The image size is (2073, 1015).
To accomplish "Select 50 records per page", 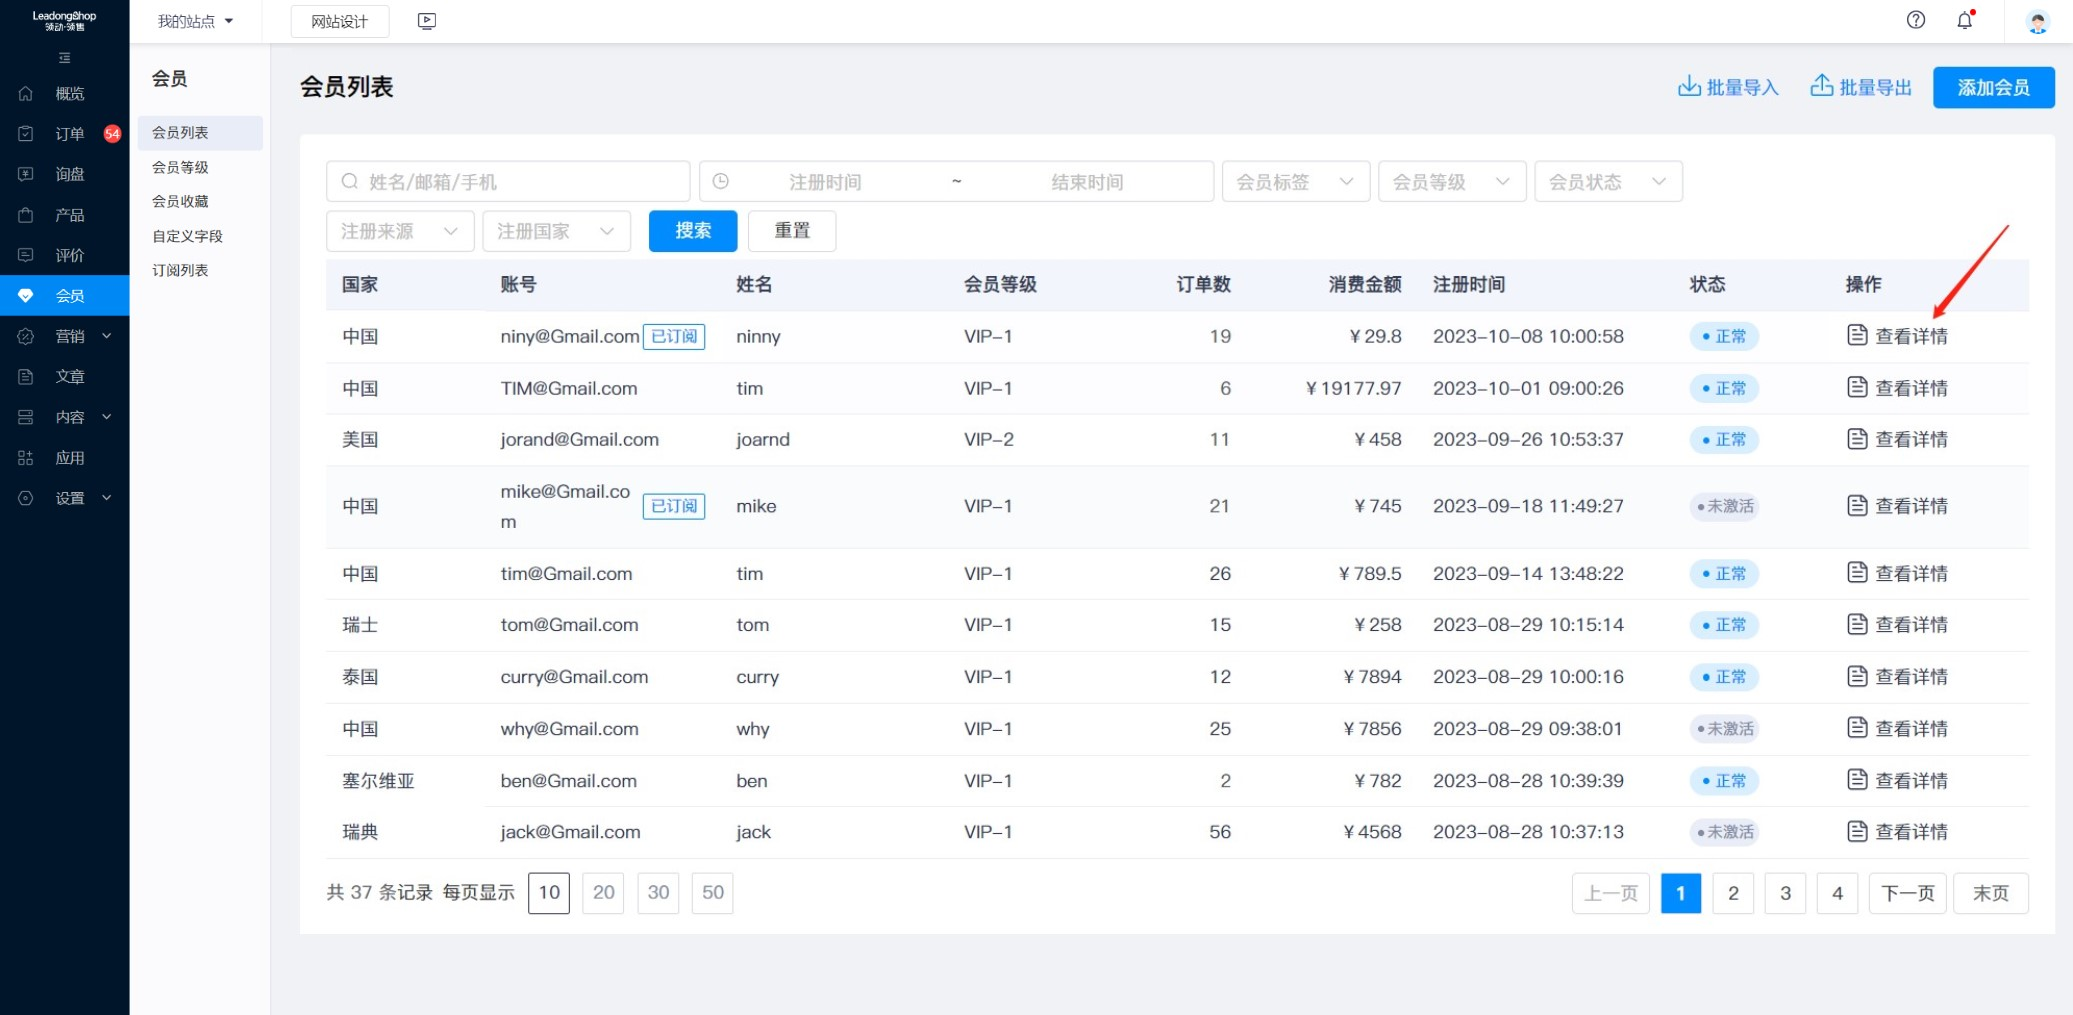I will point(712,892).
